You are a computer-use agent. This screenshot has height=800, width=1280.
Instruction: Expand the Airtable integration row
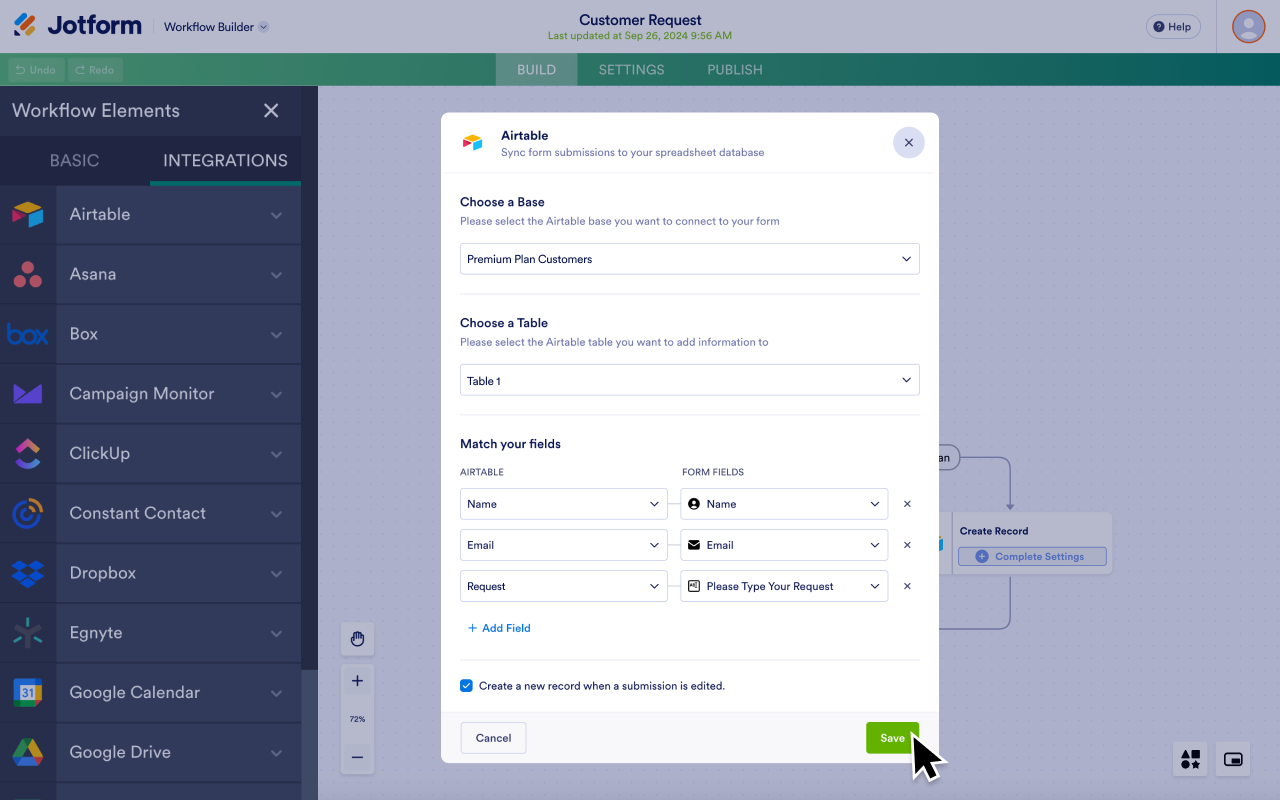point(276,215)
